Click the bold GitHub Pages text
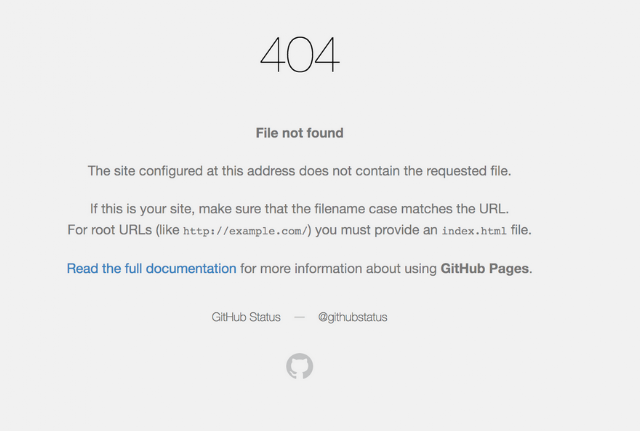Screen dimensions: 640x431 (484, 269)
